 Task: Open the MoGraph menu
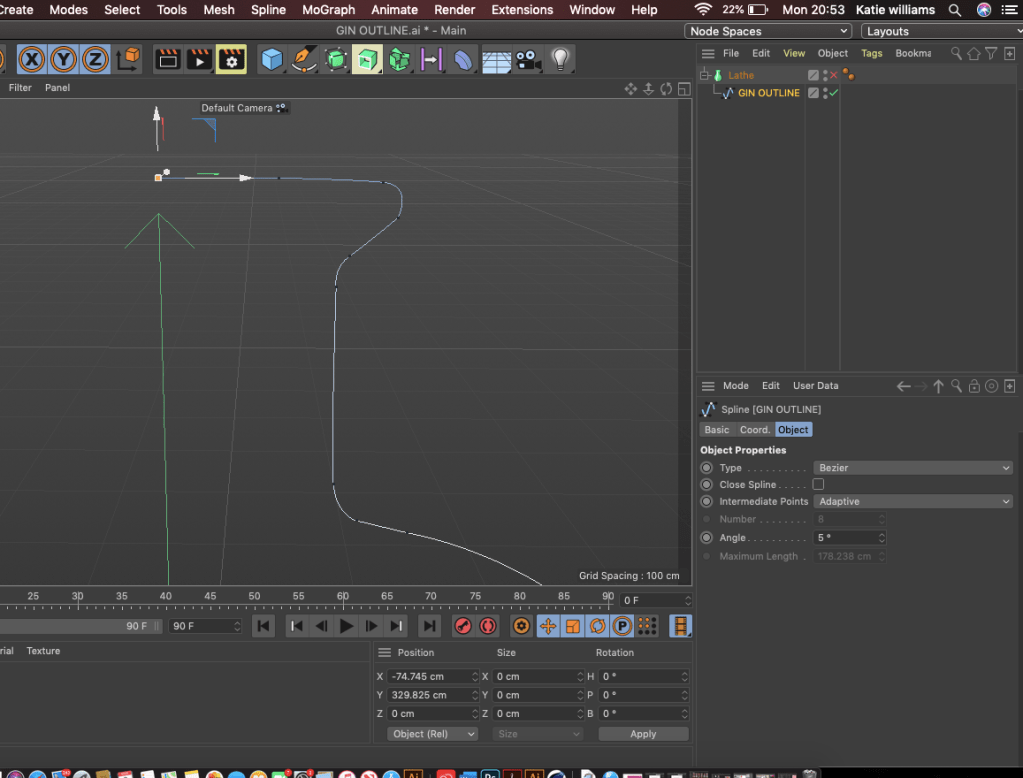click(x=330, y=9)
